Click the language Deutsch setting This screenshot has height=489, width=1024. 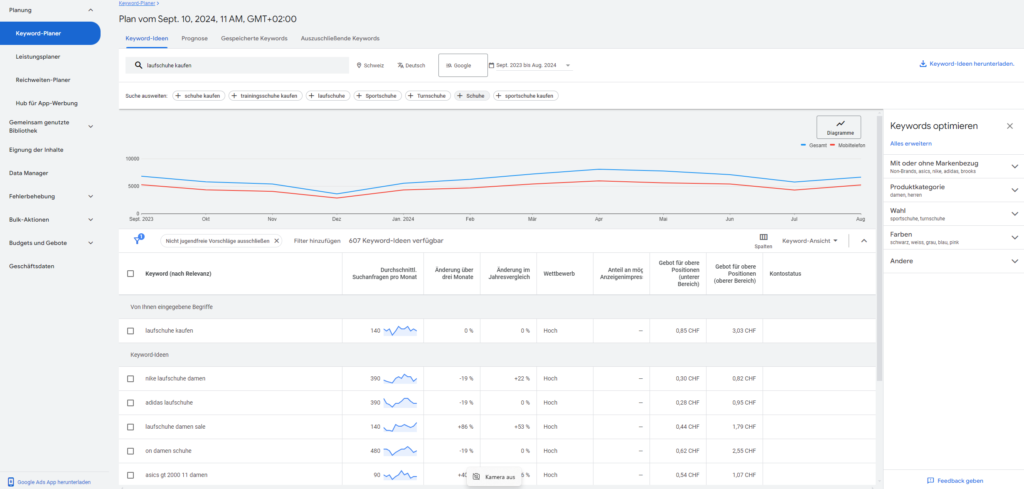point(411,65)
